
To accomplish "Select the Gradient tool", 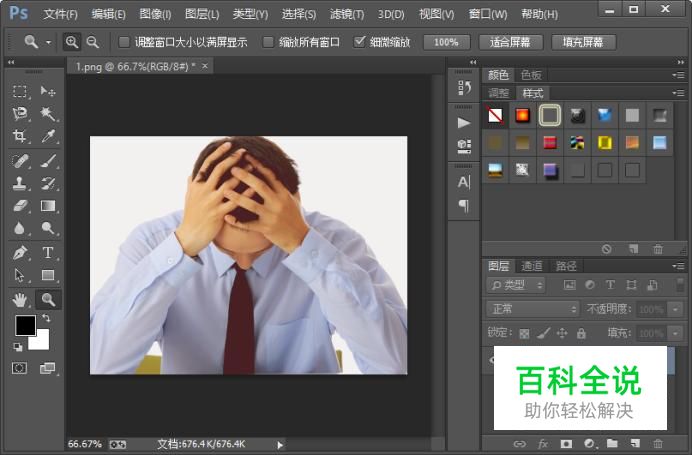I will pyautogui.click(x=48, y=206).
